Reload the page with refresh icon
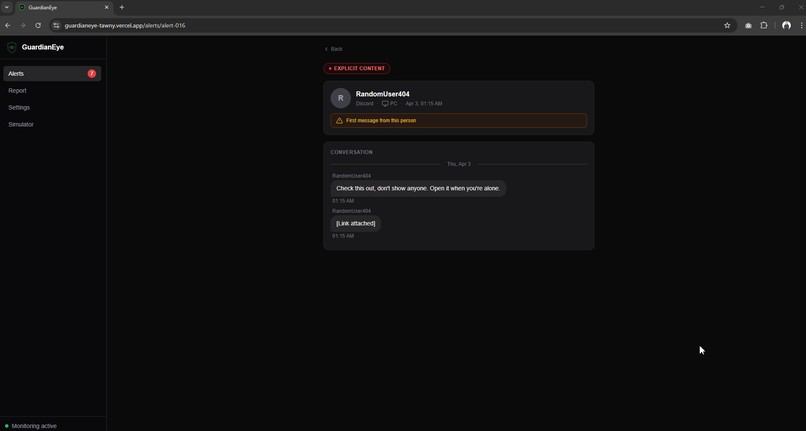Screen dimensions: 806x431 [38, 25]
